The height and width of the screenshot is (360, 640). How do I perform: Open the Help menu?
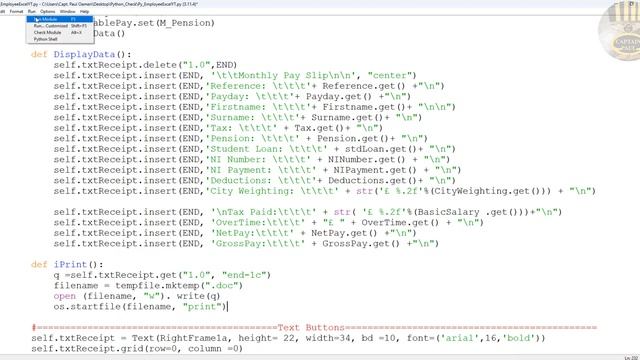click(x=84, y=11)
